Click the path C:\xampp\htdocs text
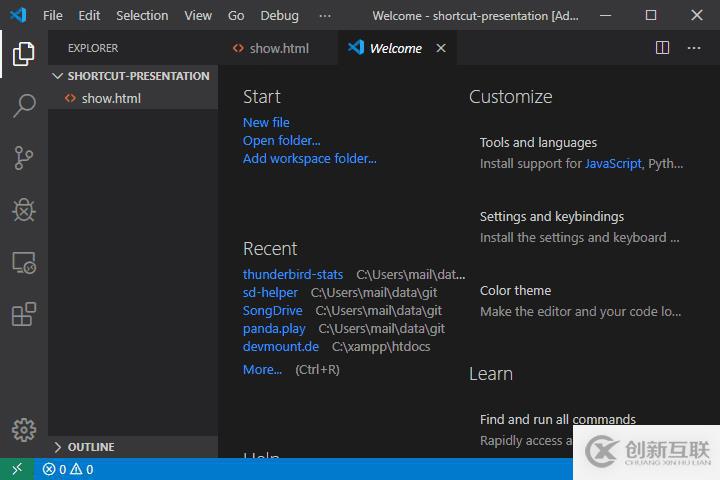The width and height of the screenshot is (720, 480). coord(381,346)
